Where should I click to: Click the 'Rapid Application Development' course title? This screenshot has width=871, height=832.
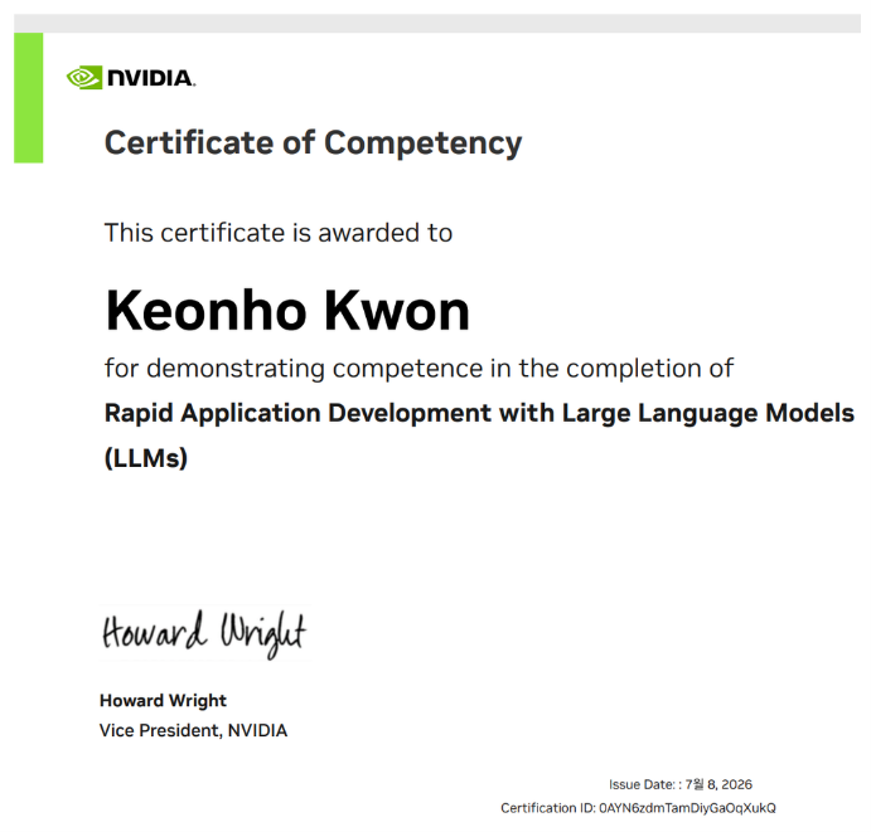point(479,414)
